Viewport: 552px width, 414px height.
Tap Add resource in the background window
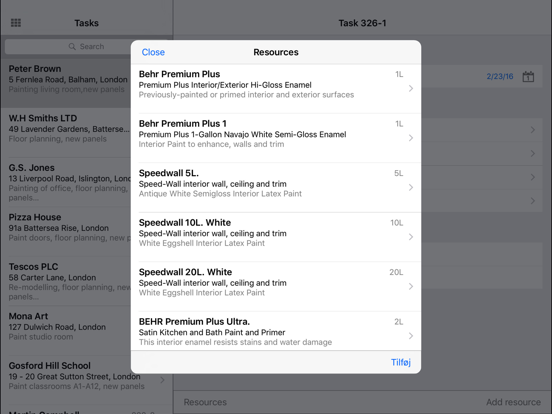[513, 402]
